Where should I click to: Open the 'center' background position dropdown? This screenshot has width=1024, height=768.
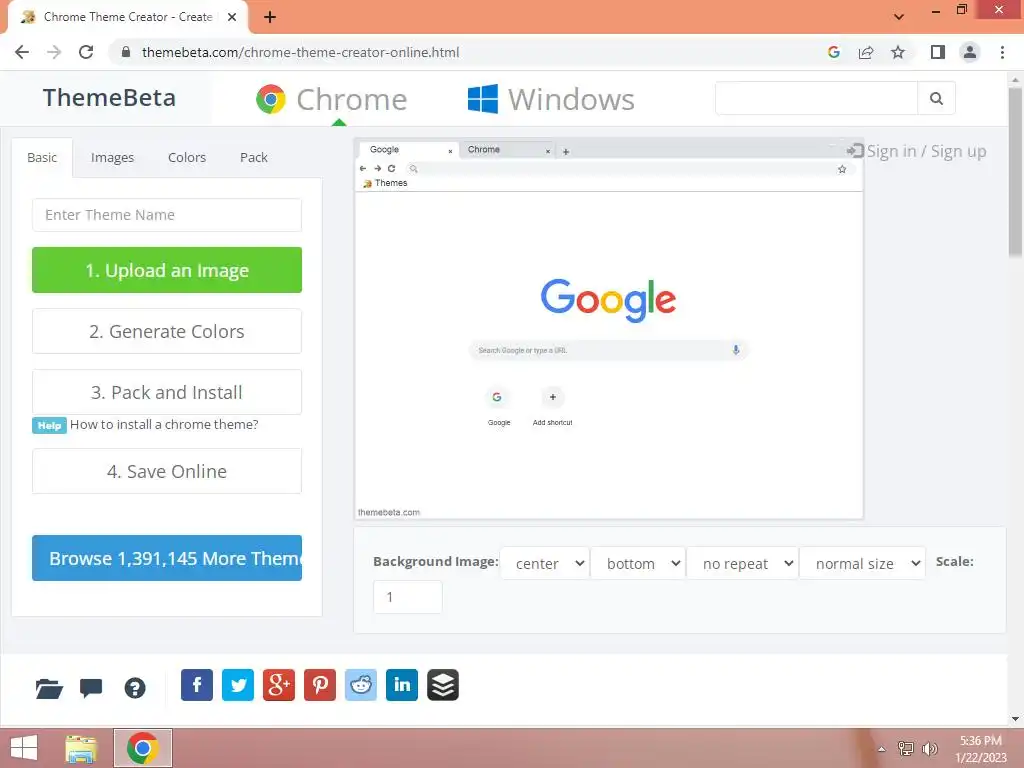(545, 563)
